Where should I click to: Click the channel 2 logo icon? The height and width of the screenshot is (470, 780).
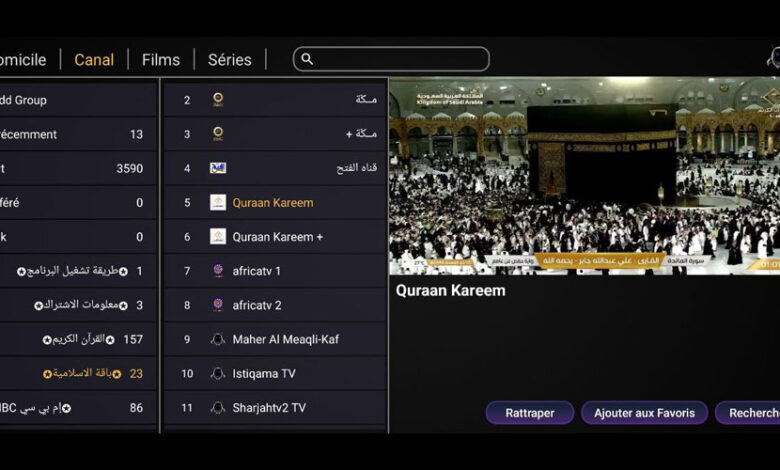click(218, 100)
